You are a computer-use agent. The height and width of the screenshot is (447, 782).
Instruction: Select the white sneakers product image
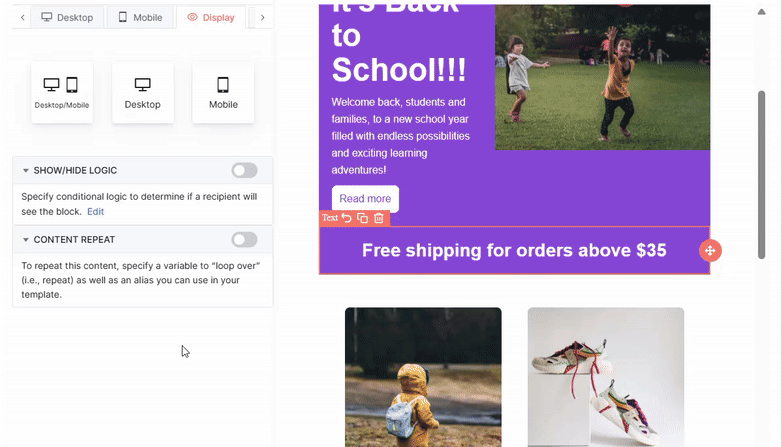(606, 377)
